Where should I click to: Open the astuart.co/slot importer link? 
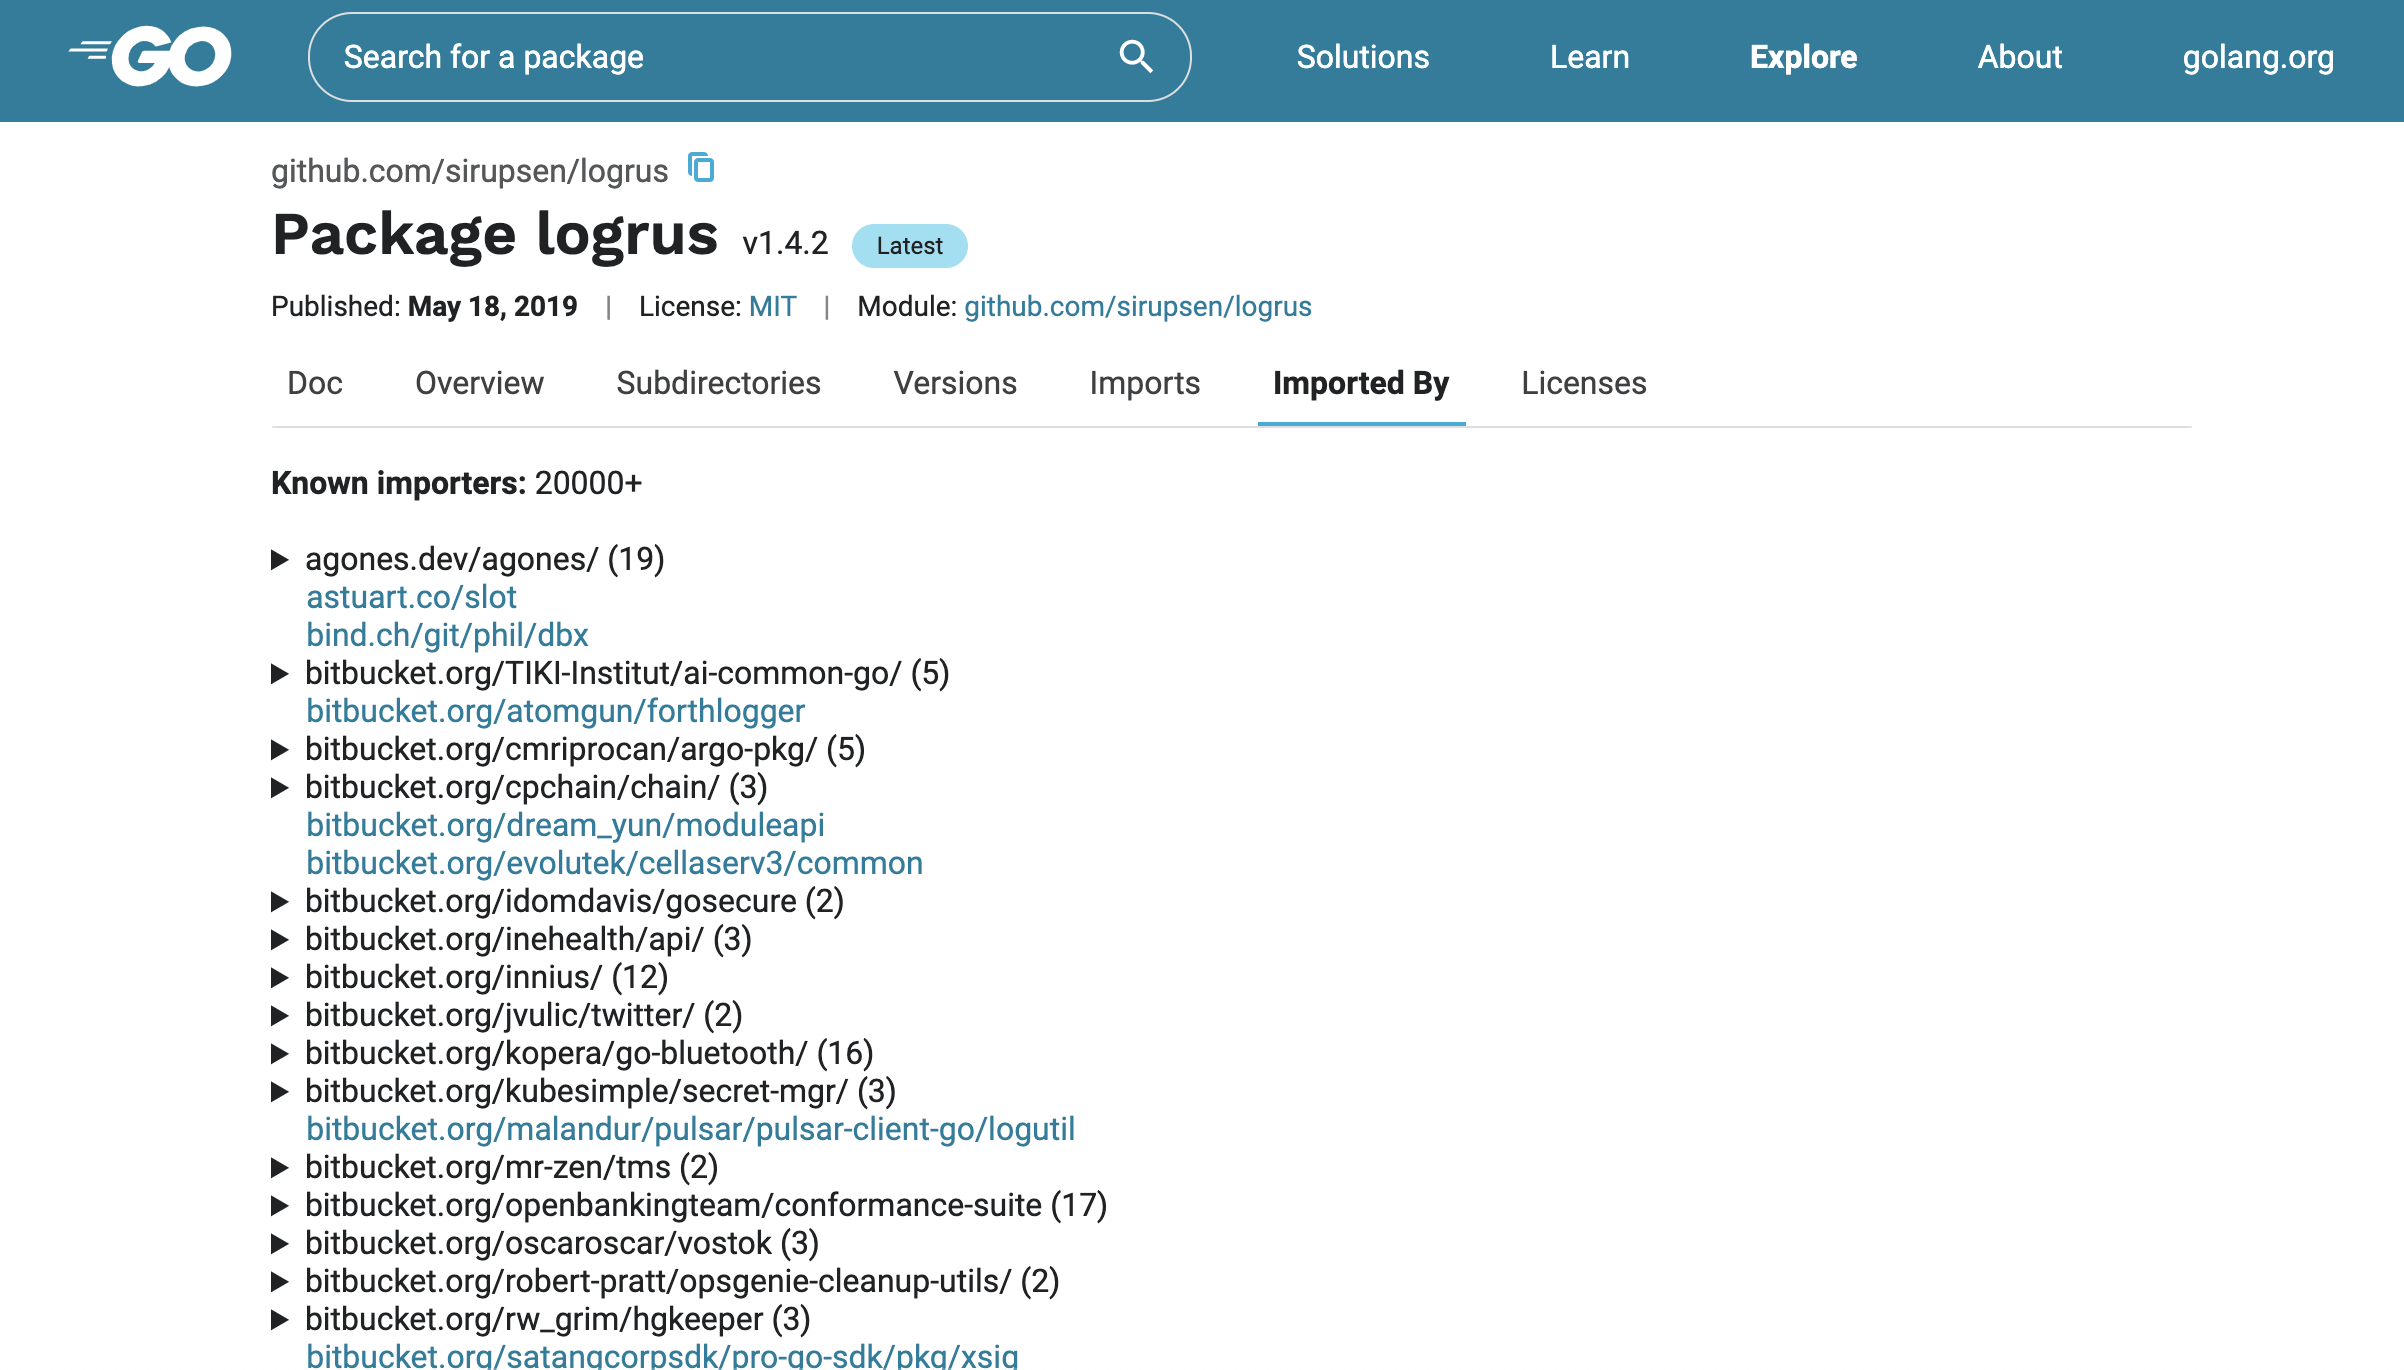point(411,597)
